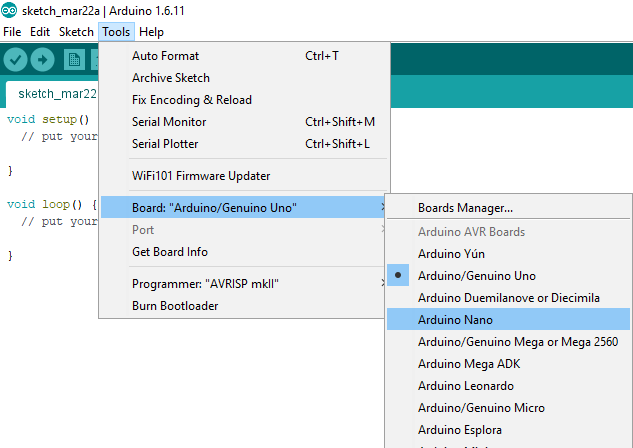Open the Help menu
The image size is (633, 448).
click(151, 32)
